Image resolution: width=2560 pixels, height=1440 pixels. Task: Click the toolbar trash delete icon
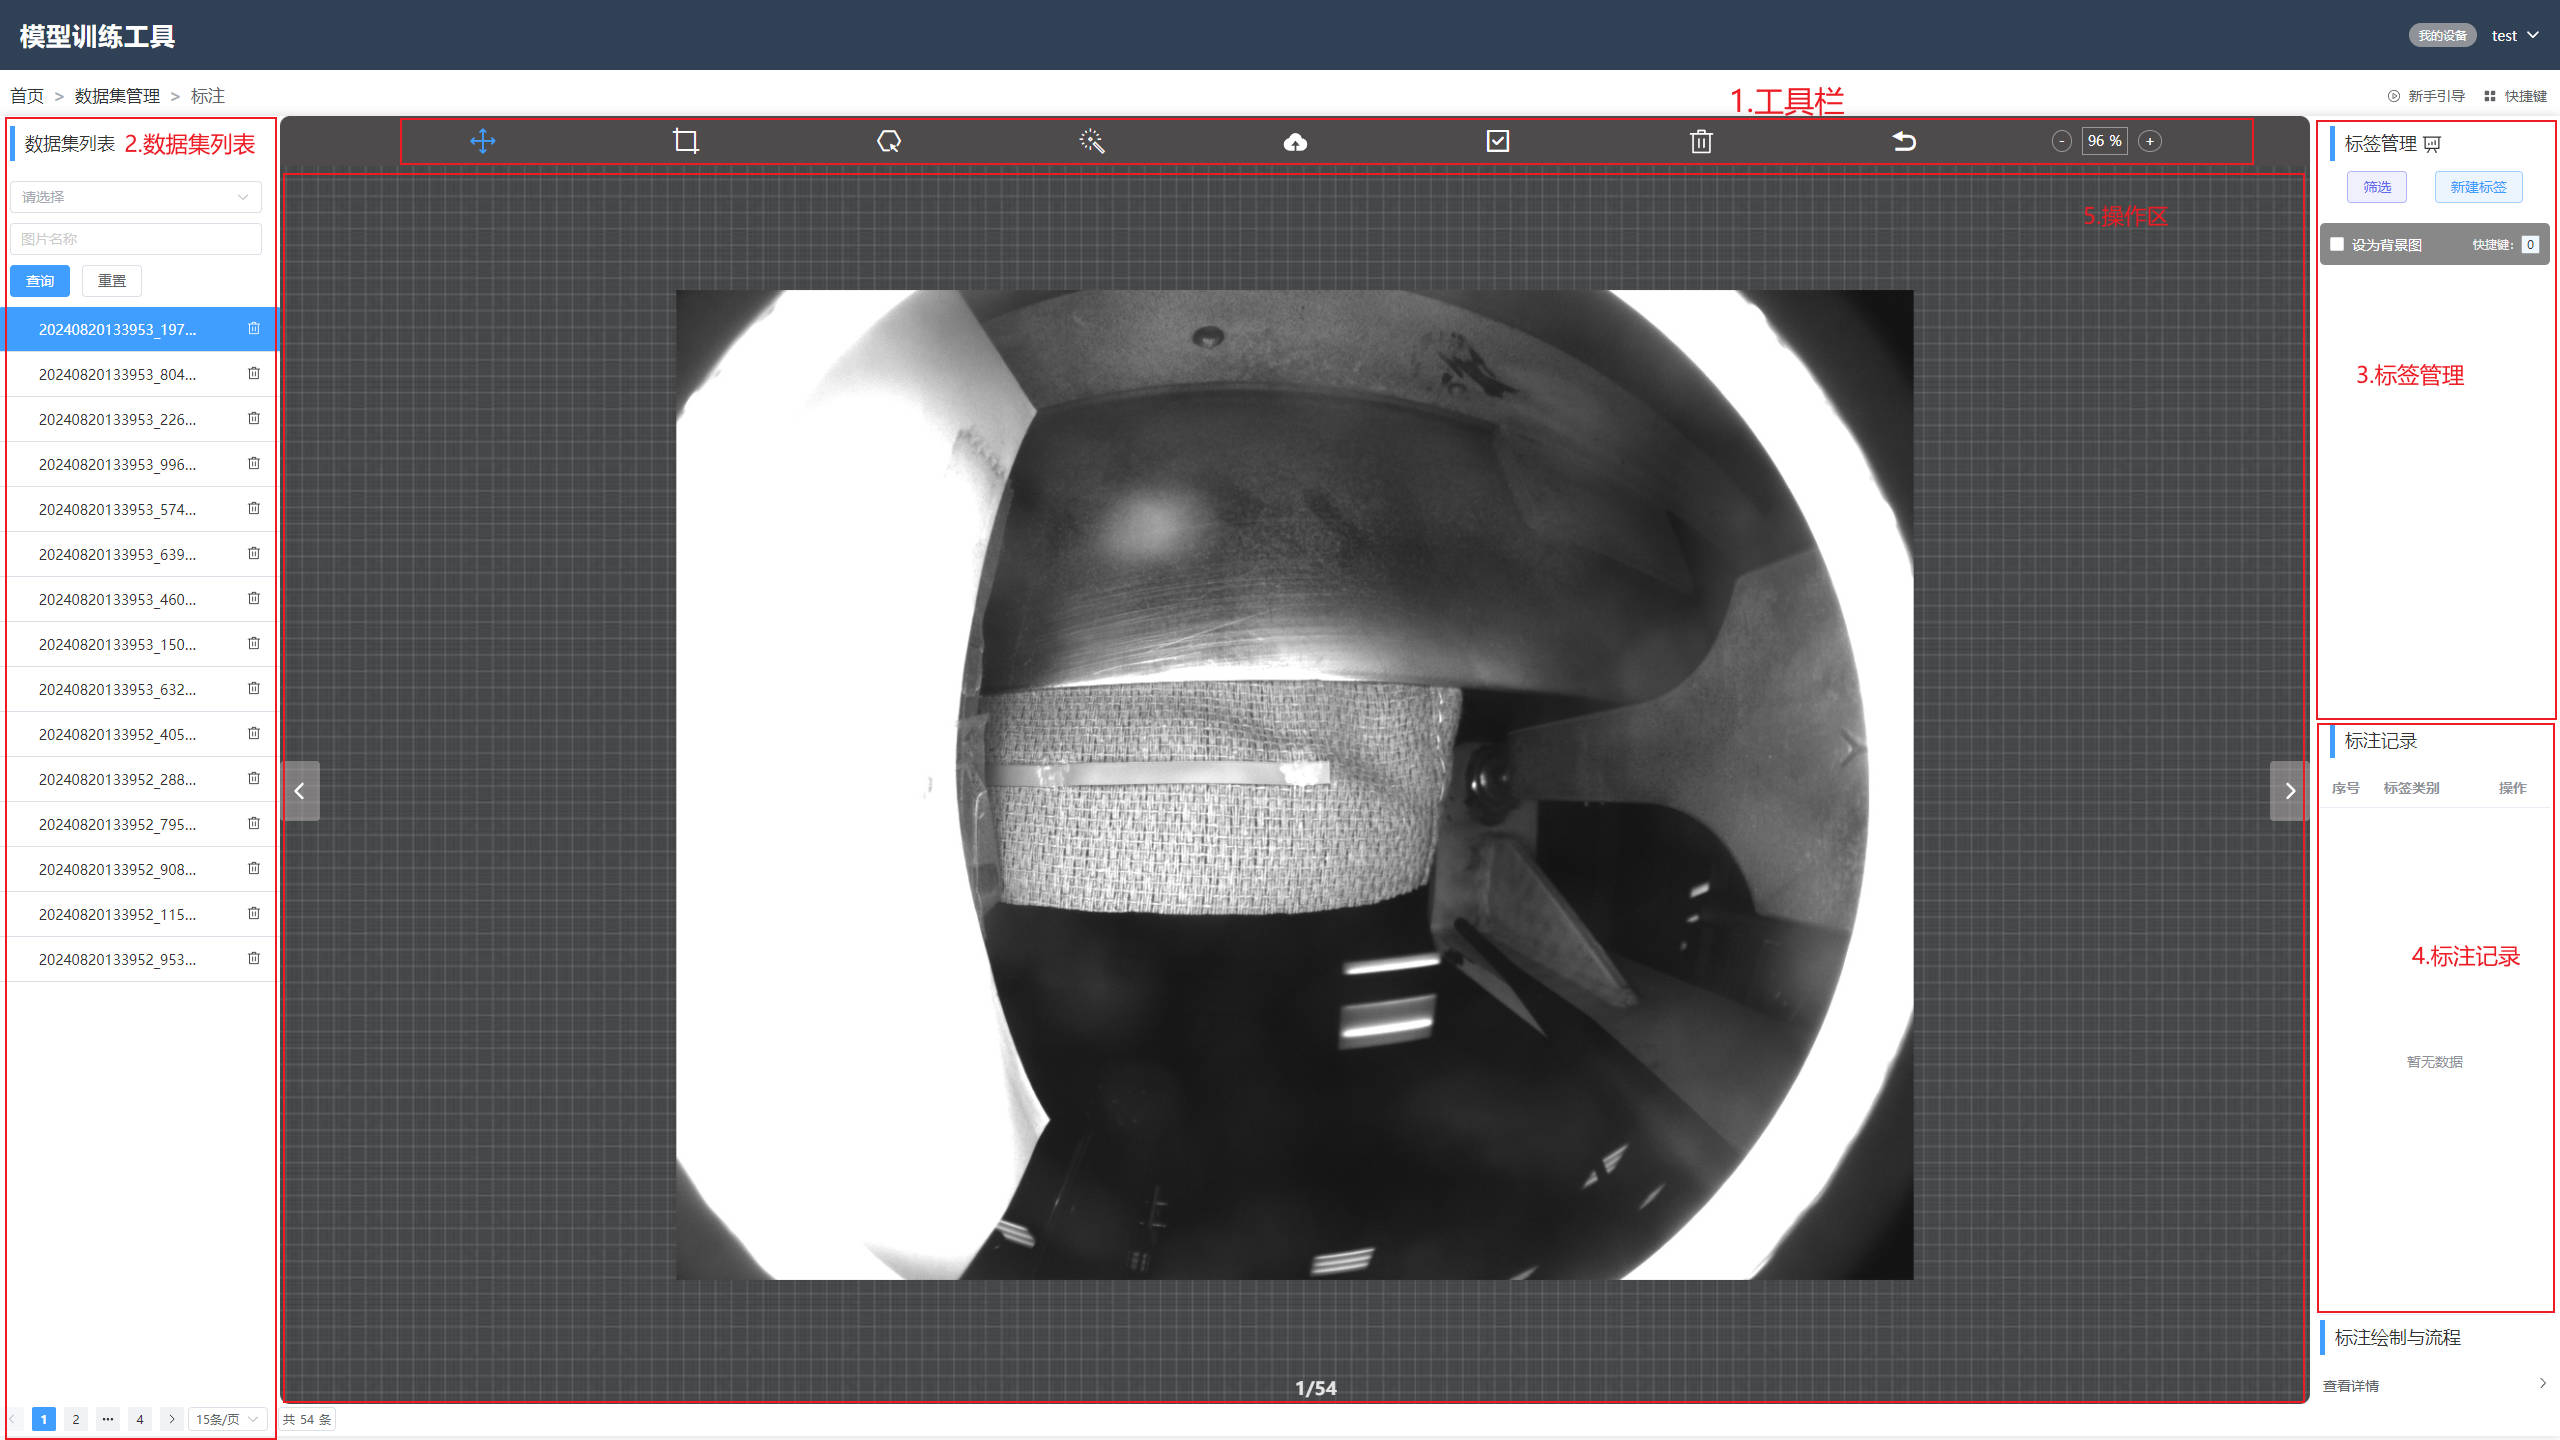(1701, 142)
